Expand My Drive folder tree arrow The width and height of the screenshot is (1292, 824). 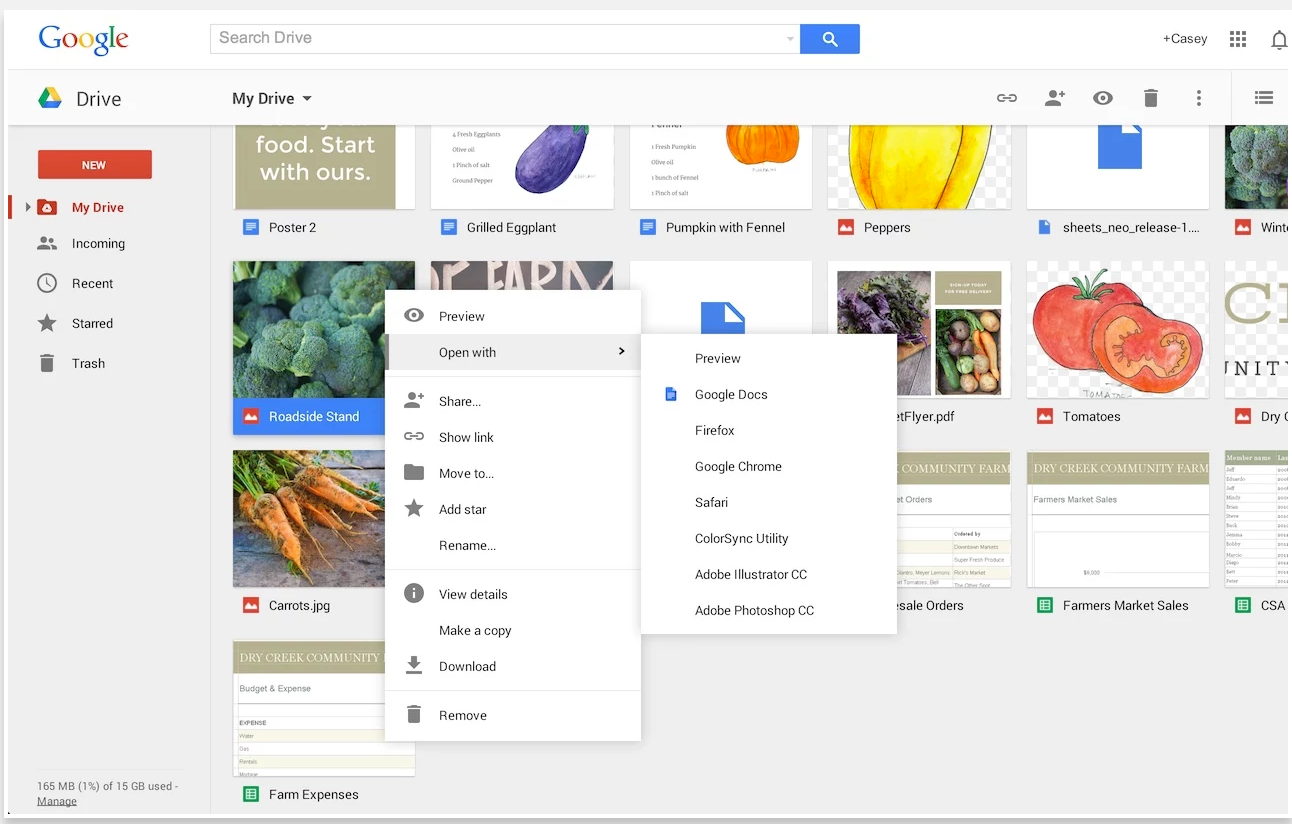(x=28, y=207)
